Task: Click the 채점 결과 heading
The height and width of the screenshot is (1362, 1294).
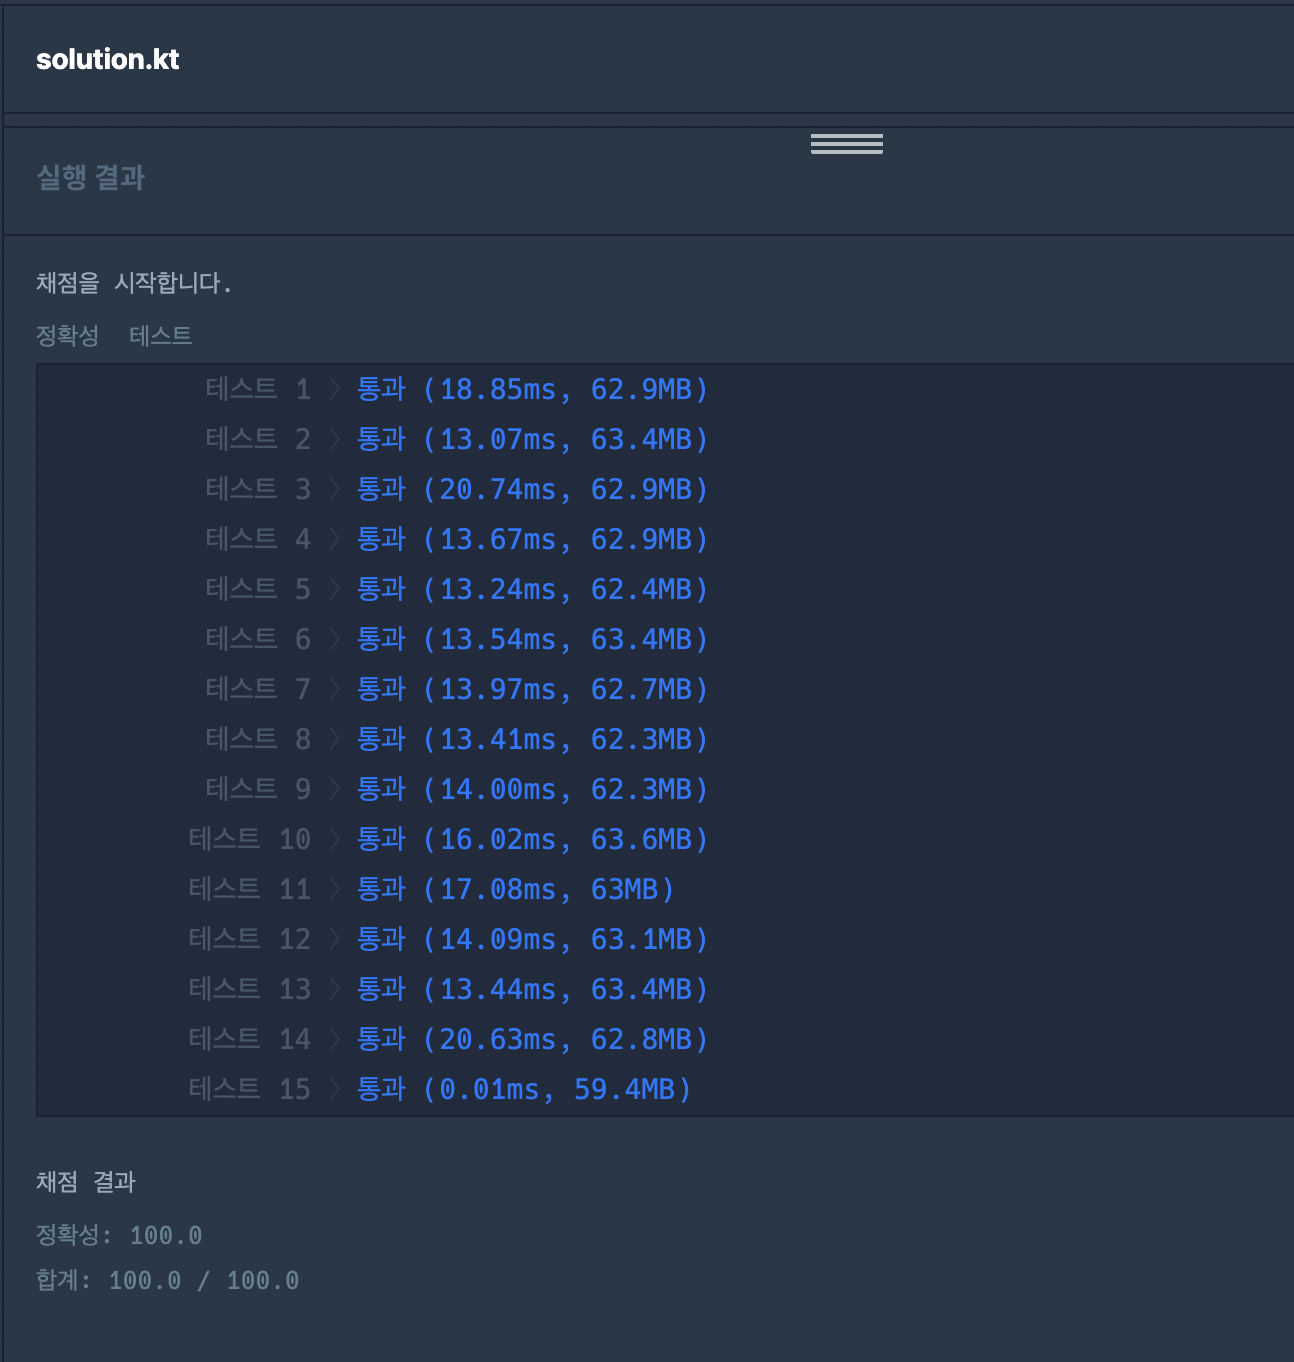Action: [86, 1182]
